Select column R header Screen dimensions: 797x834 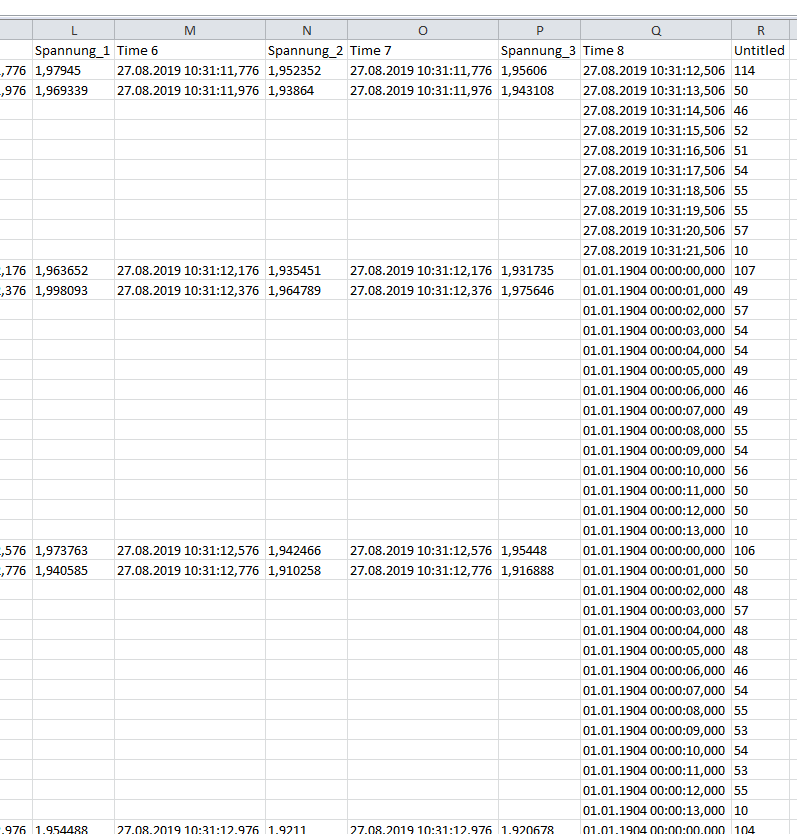coord(760,30)
